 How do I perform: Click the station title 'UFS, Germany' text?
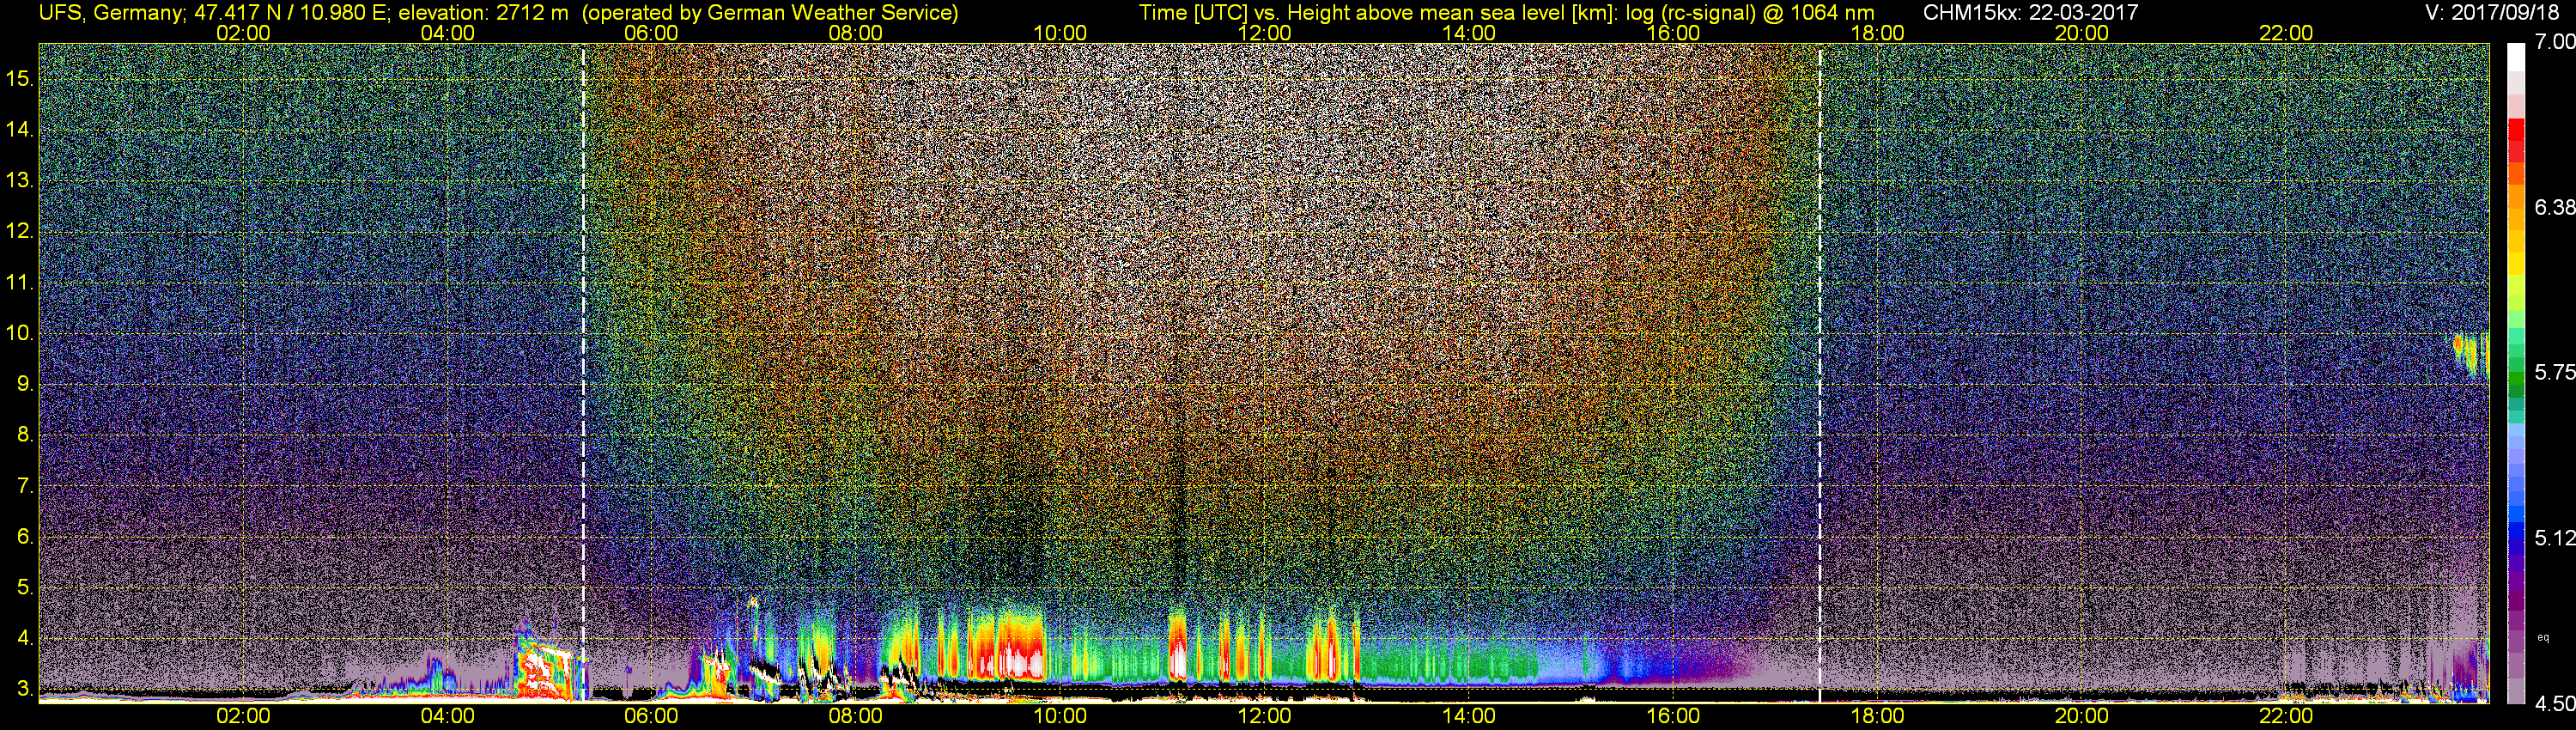coord(111,13)
